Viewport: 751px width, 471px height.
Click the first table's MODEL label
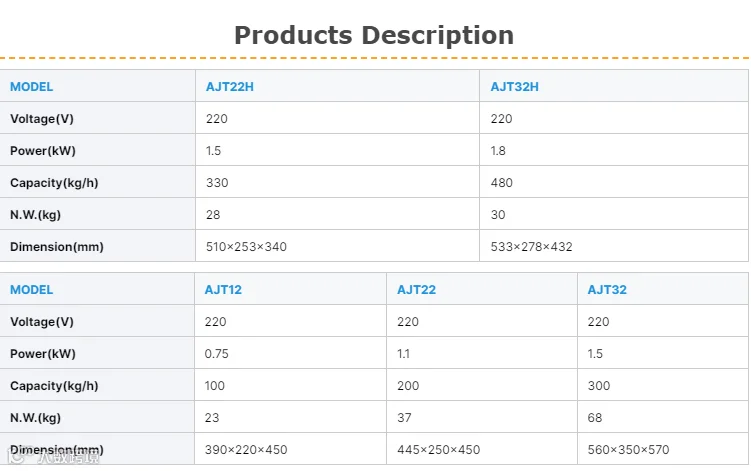click(32, 87)
